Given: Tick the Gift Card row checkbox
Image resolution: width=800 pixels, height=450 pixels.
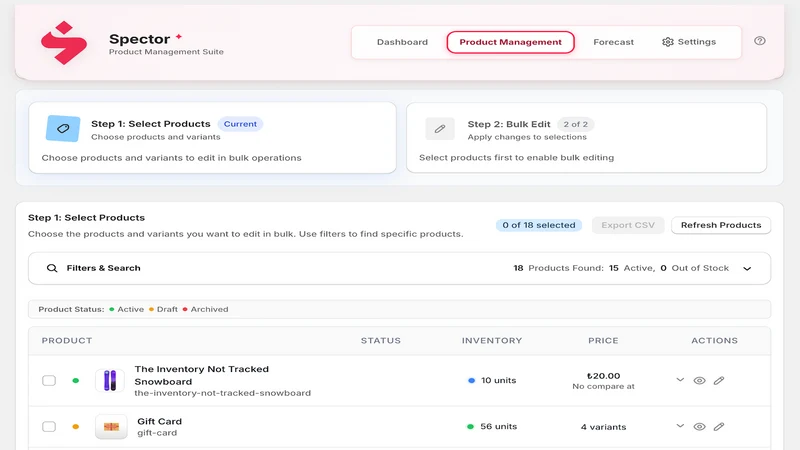Looking at the screenshot, I should click(49, 427).
